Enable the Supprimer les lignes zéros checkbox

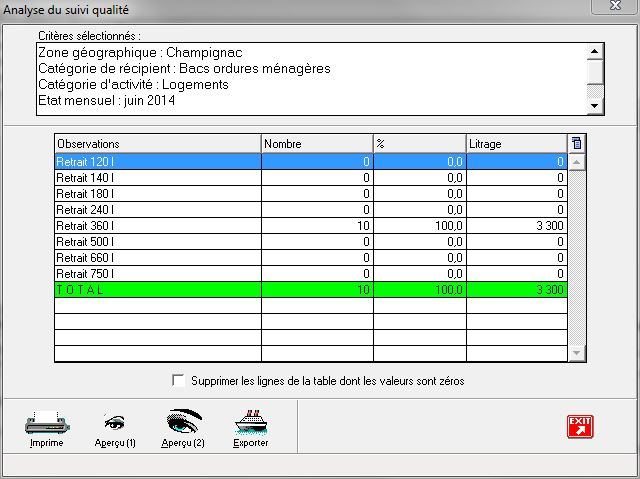(x=179, y=381)
